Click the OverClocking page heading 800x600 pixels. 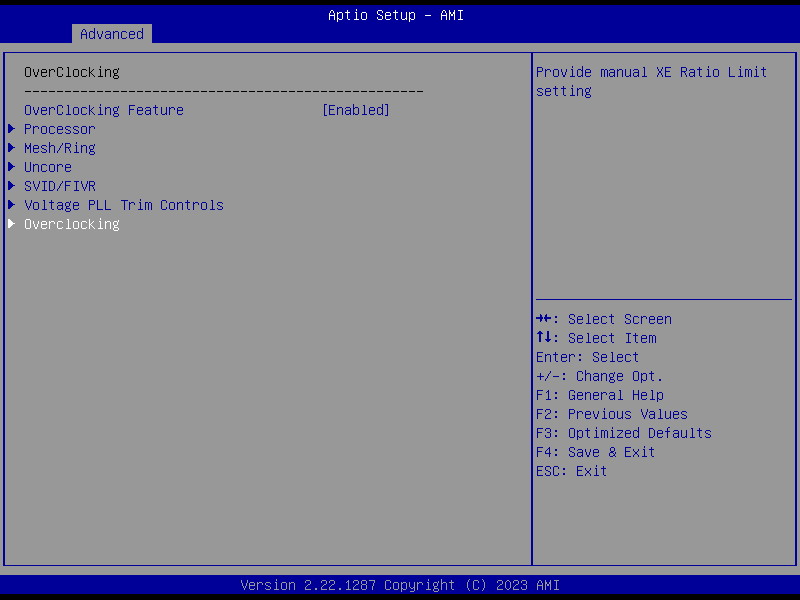click(x=71, y=72)
